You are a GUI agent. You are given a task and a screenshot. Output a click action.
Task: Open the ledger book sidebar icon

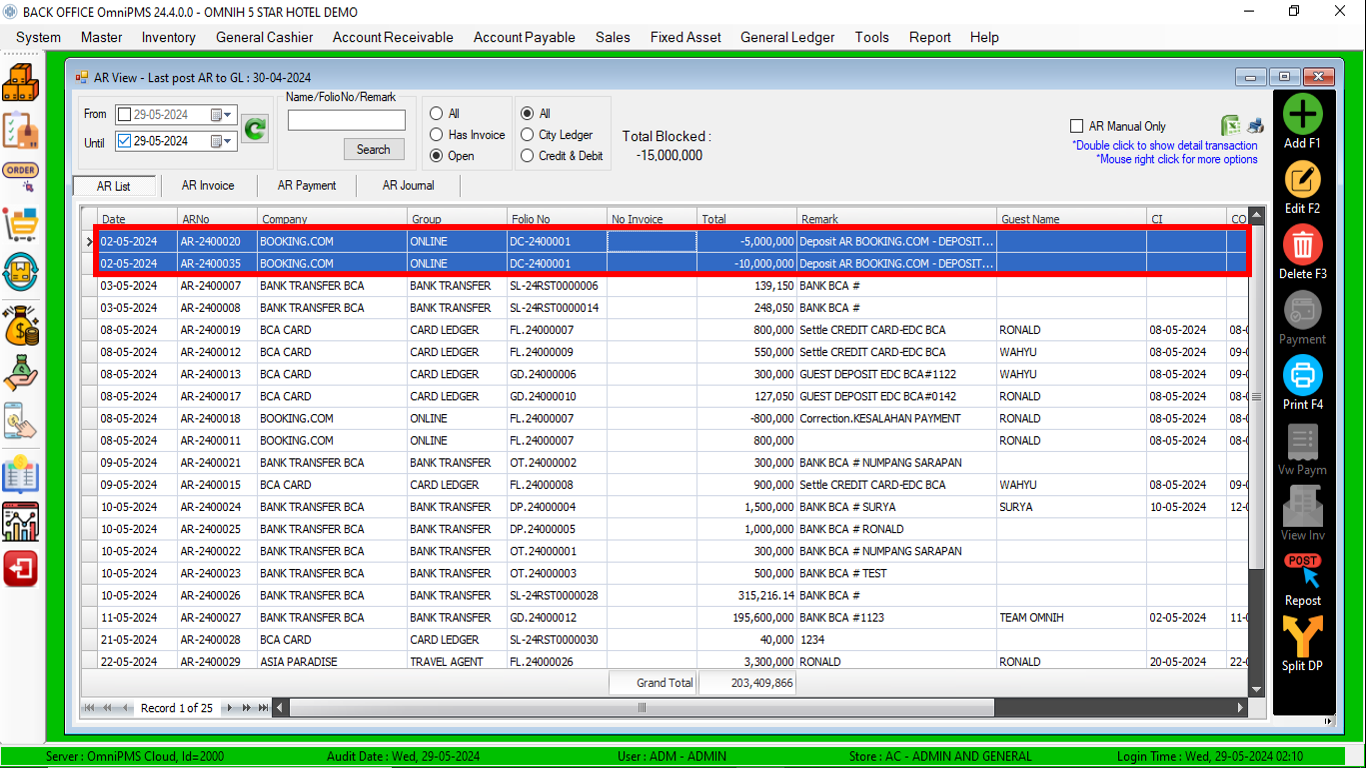pos(20,474)
